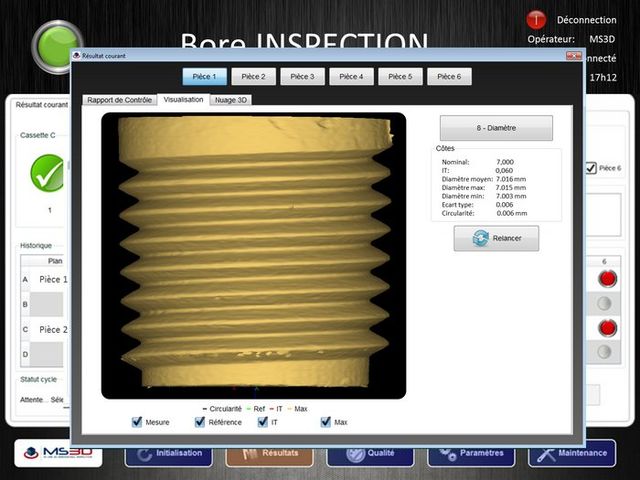
Task: Open the Maintenance tools section
Action: pyautogui.click(x=572, y=453)
